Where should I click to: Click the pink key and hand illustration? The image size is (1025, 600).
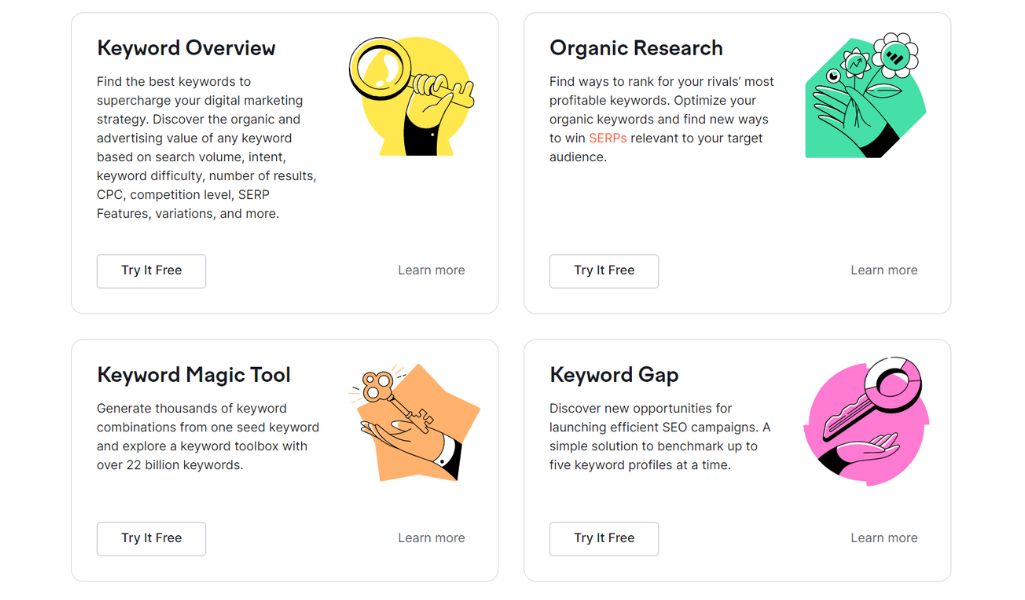pyautogui.click(x=866, y=422)
